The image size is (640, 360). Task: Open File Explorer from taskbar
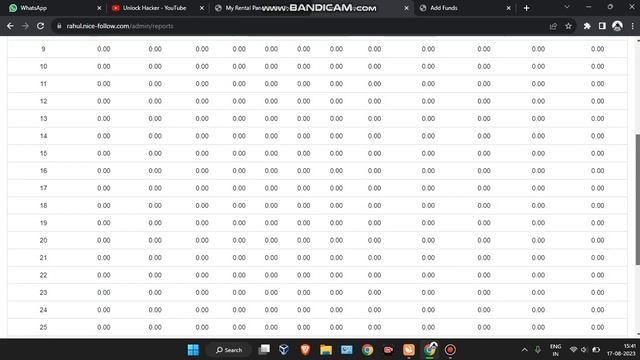pyautogui.click(x=326, y=350)
